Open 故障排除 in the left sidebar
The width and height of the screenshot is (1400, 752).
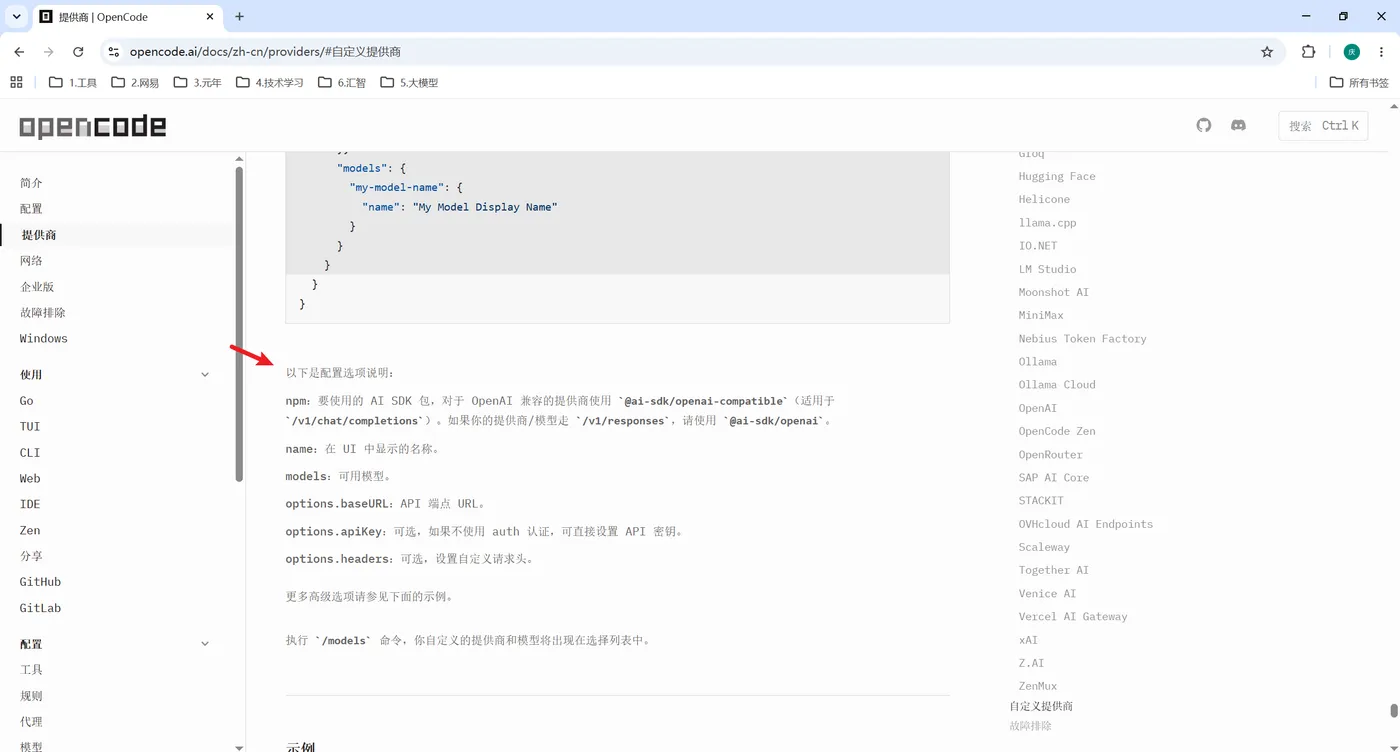(x=42, y=313)
